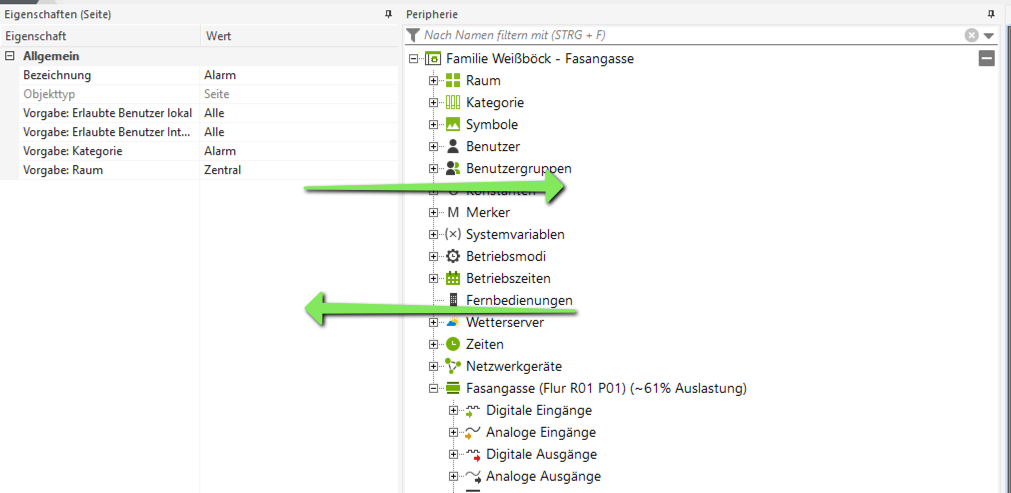Screen dimensions: 1011x493
Task: Click the Familie Weißböck project icon
Action: [x=434, y=59]
